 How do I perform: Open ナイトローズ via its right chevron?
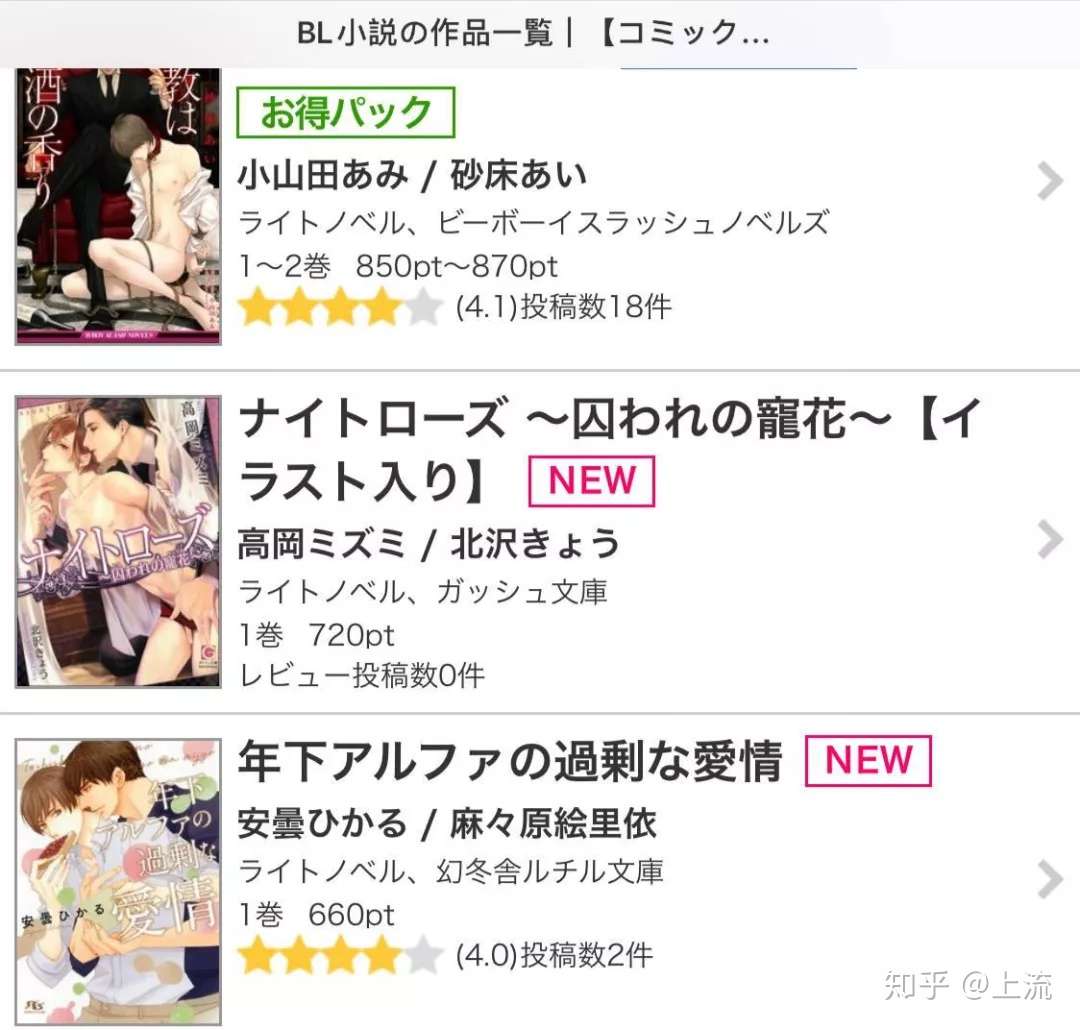[1050, 539]
